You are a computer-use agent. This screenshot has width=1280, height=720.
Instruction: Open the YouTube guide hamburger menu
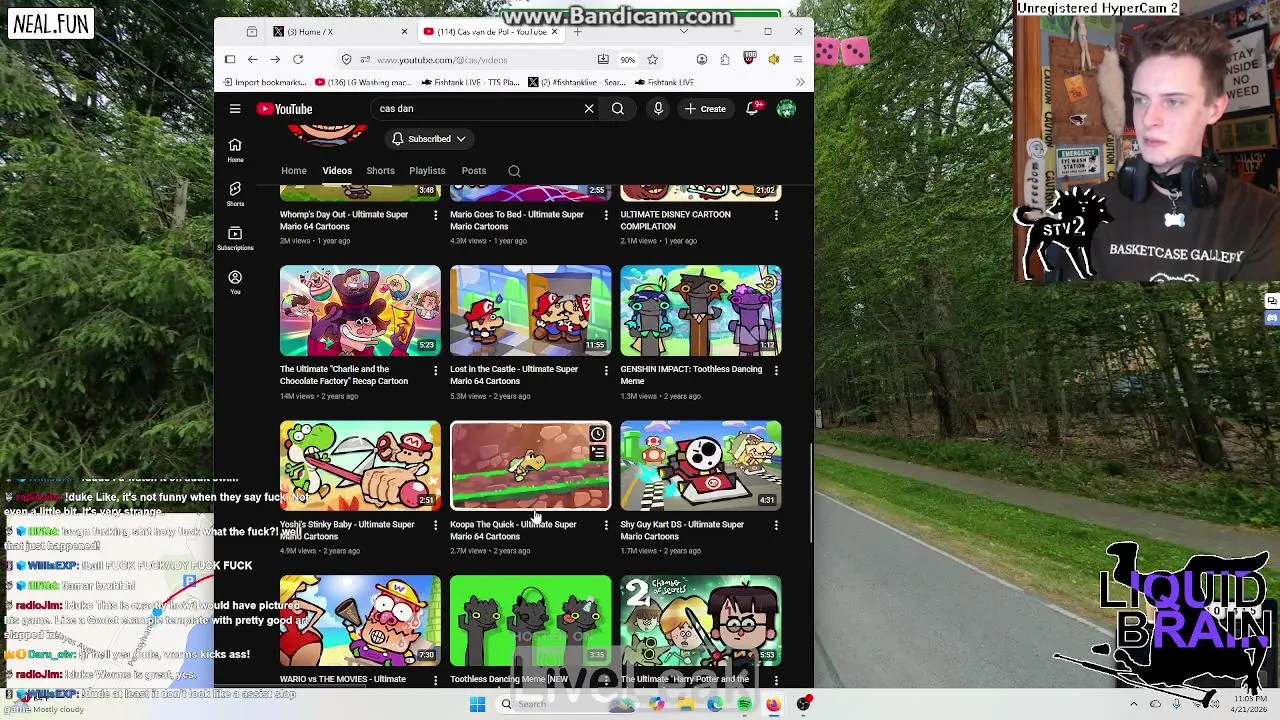click(x=235, y=109)
